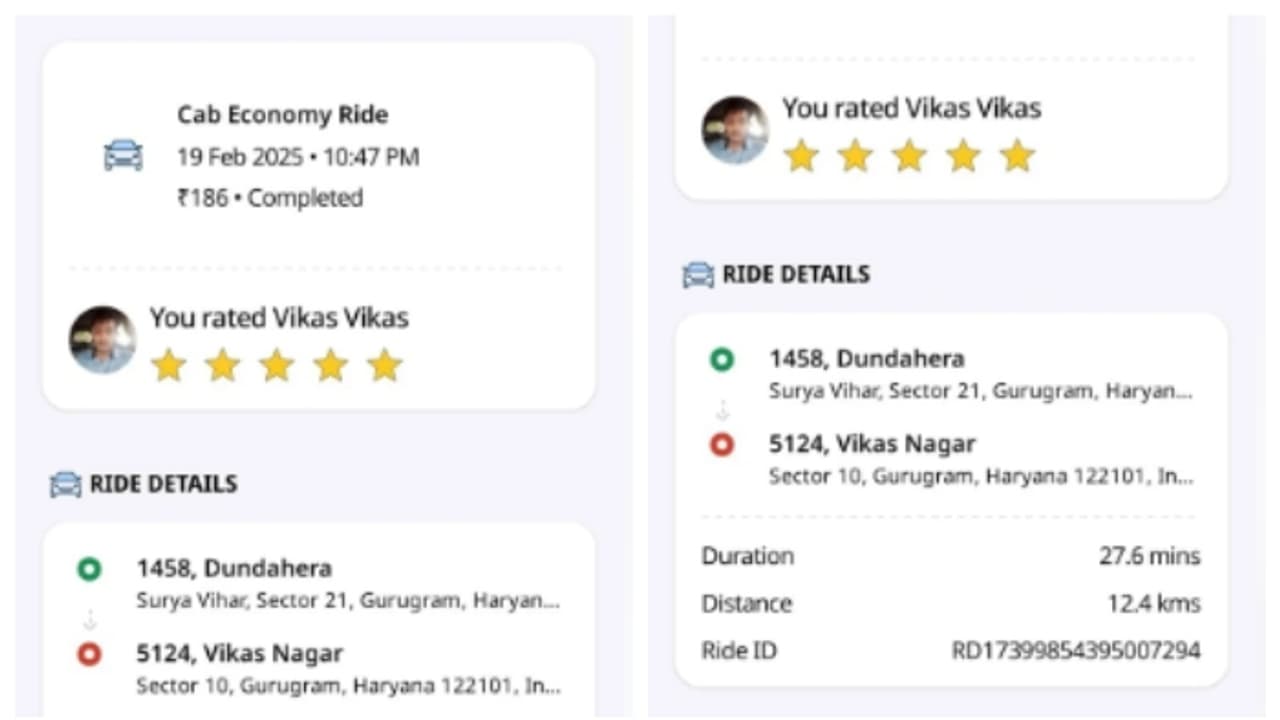This screenshot has width=1280, height=720.
Task: Click the blue cab icon beside Cab Economy Ride
Action: click(122, 156)
